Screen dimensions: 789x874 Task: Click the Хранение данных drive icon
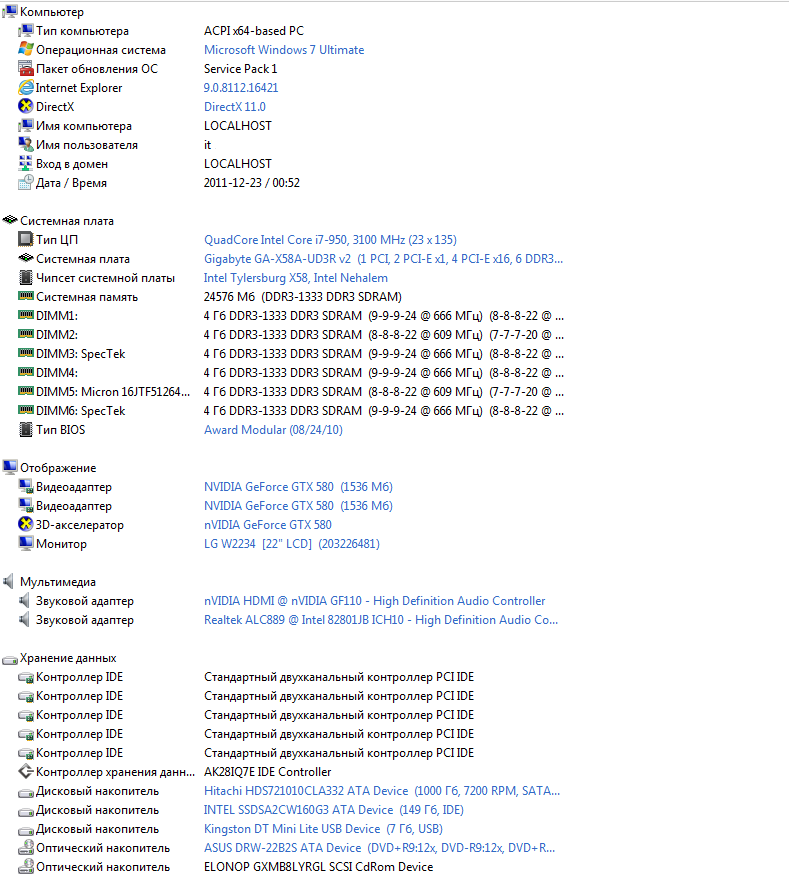(x=9, y=659)
